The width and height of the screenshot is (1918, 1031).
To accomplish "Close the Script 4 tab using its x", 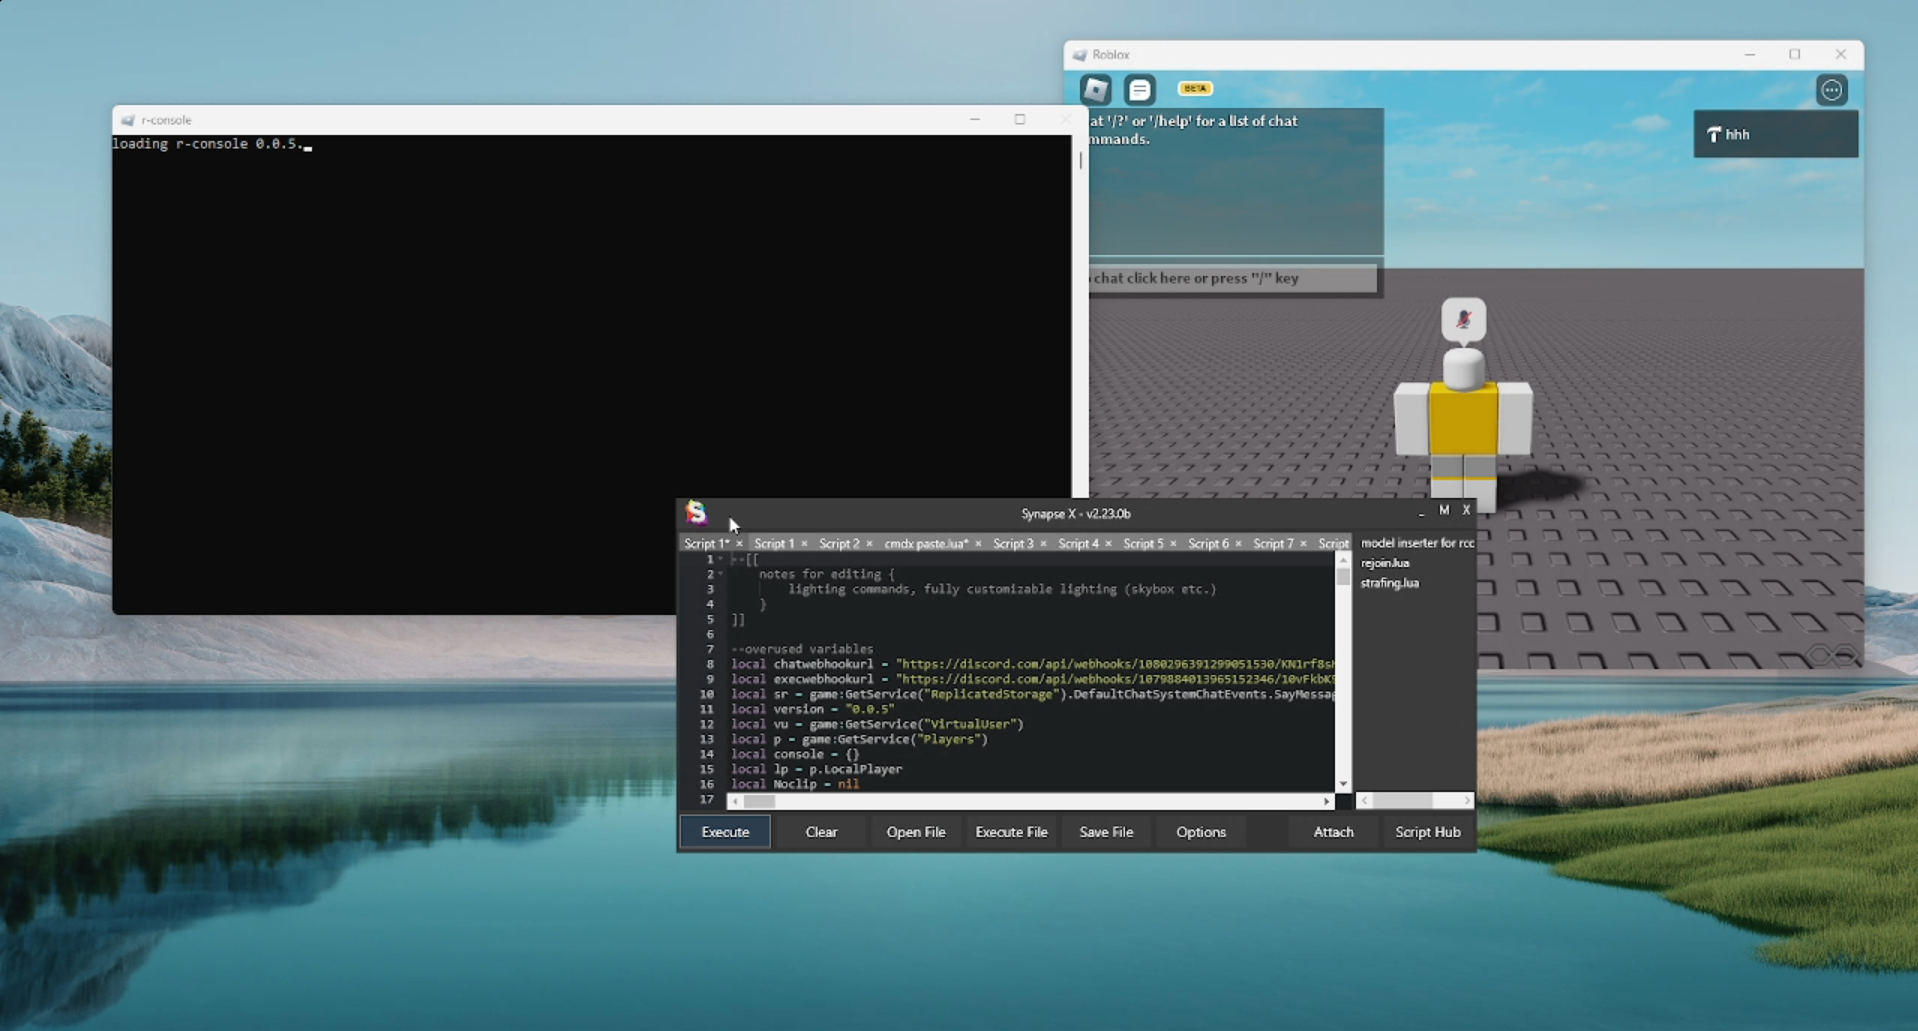I will 1108,544.
